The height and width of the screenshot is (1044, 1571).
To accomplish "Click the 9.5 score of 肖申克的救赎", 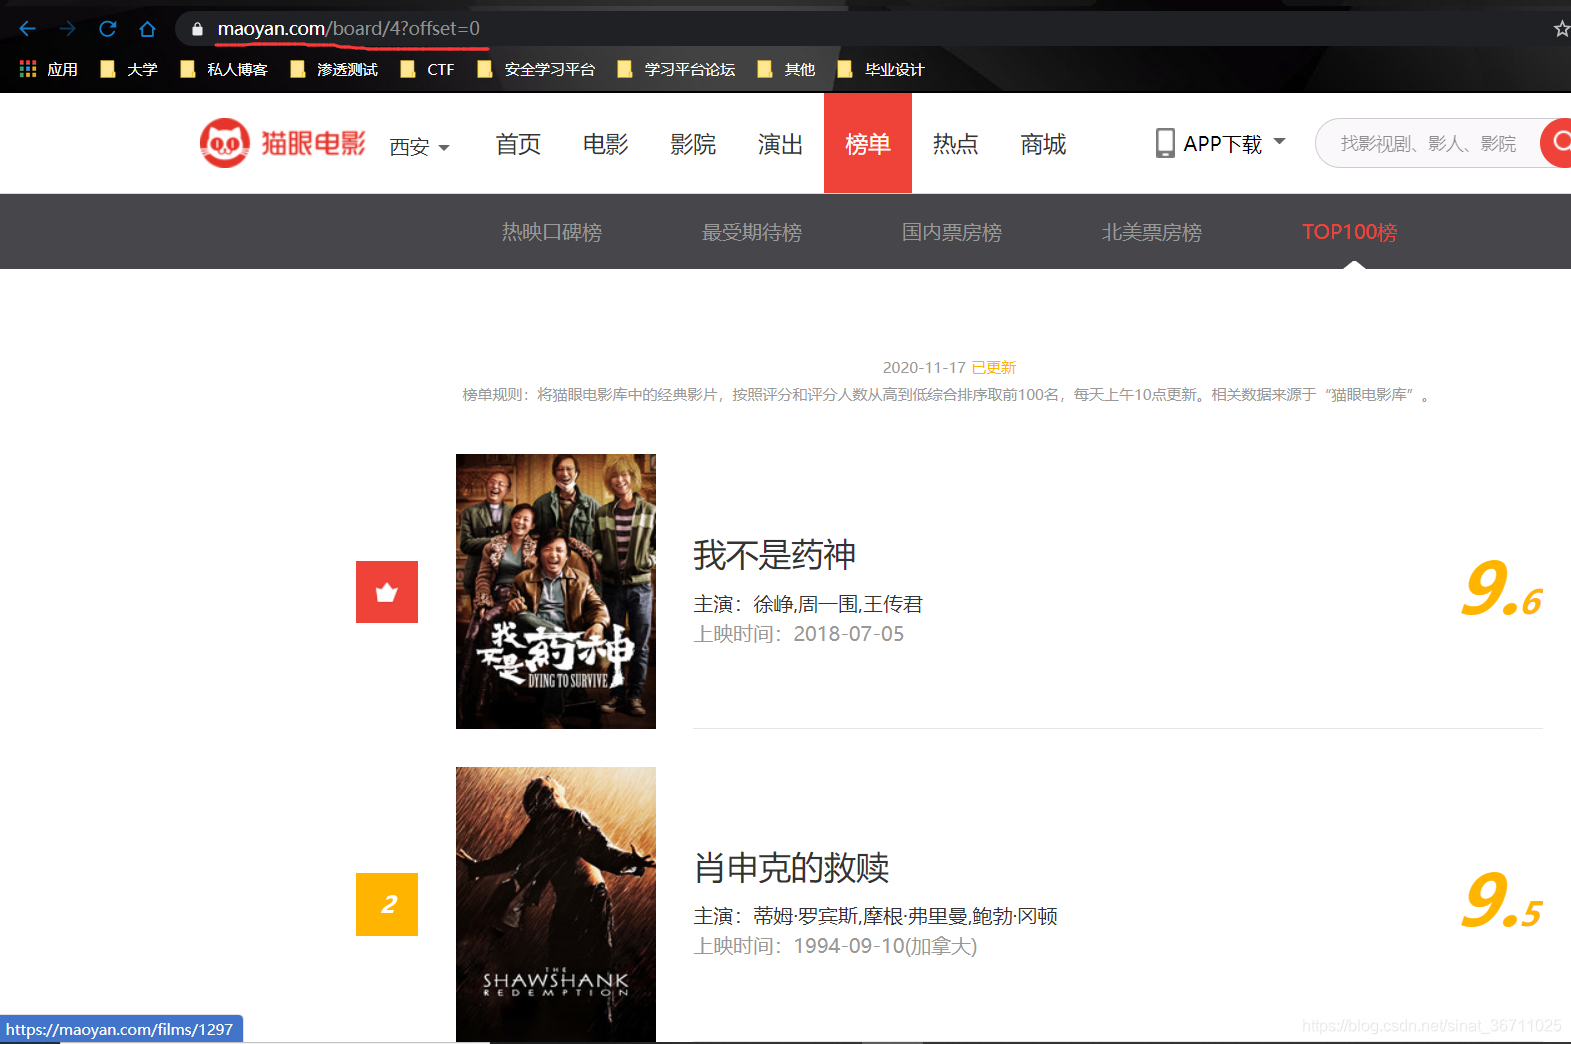I will pyautogui.click(x=1501, y=901).
